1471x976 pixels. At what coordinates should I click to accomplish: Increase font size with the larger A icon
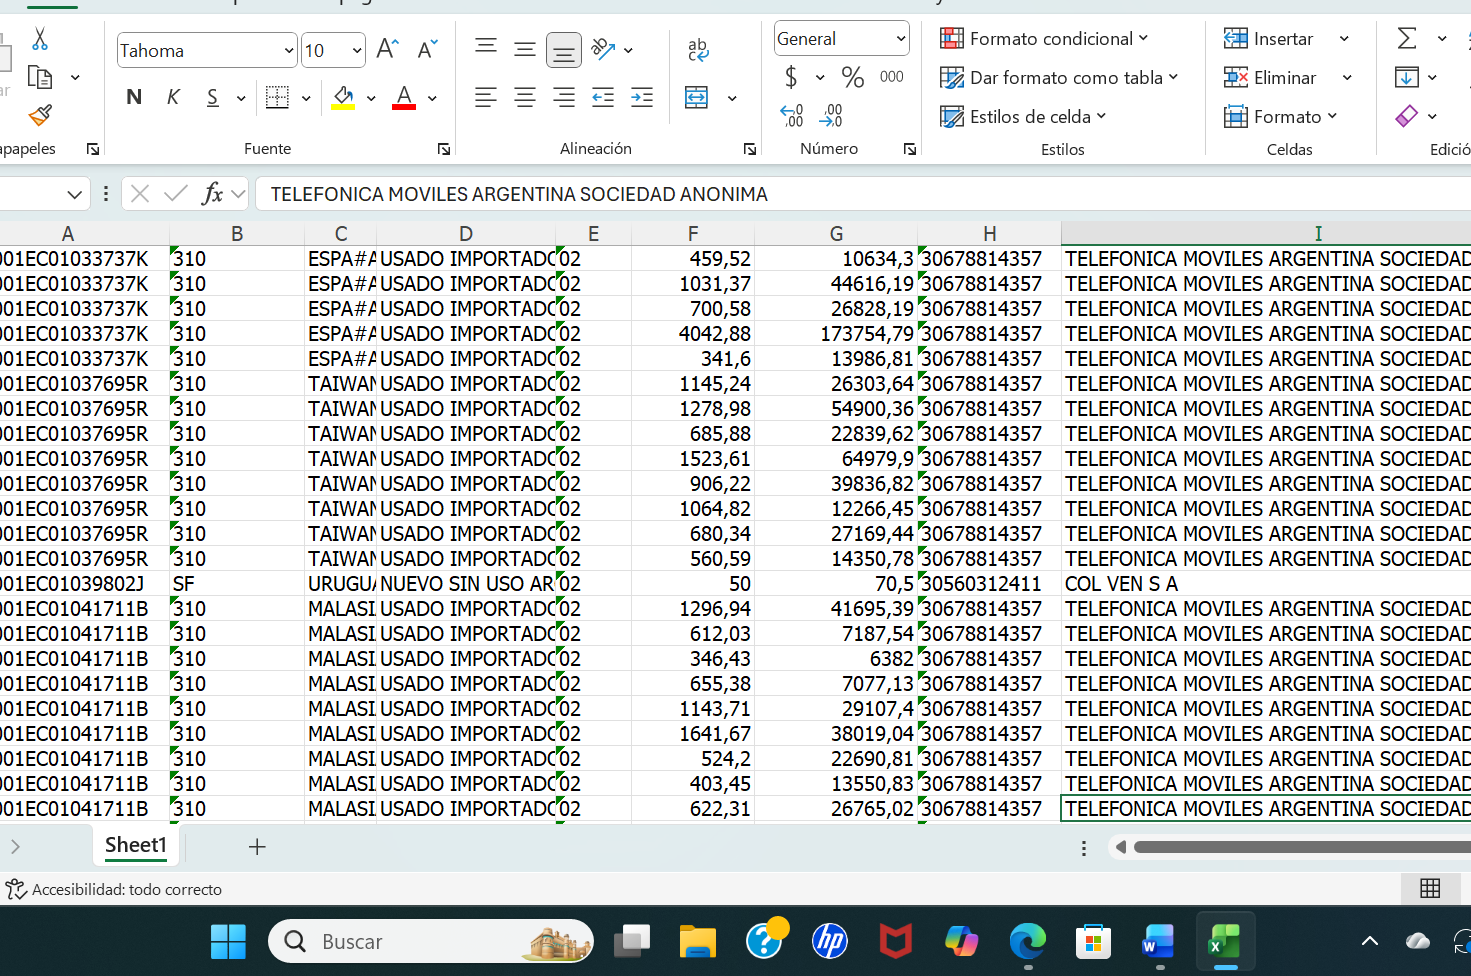click(x=387, y=49)
